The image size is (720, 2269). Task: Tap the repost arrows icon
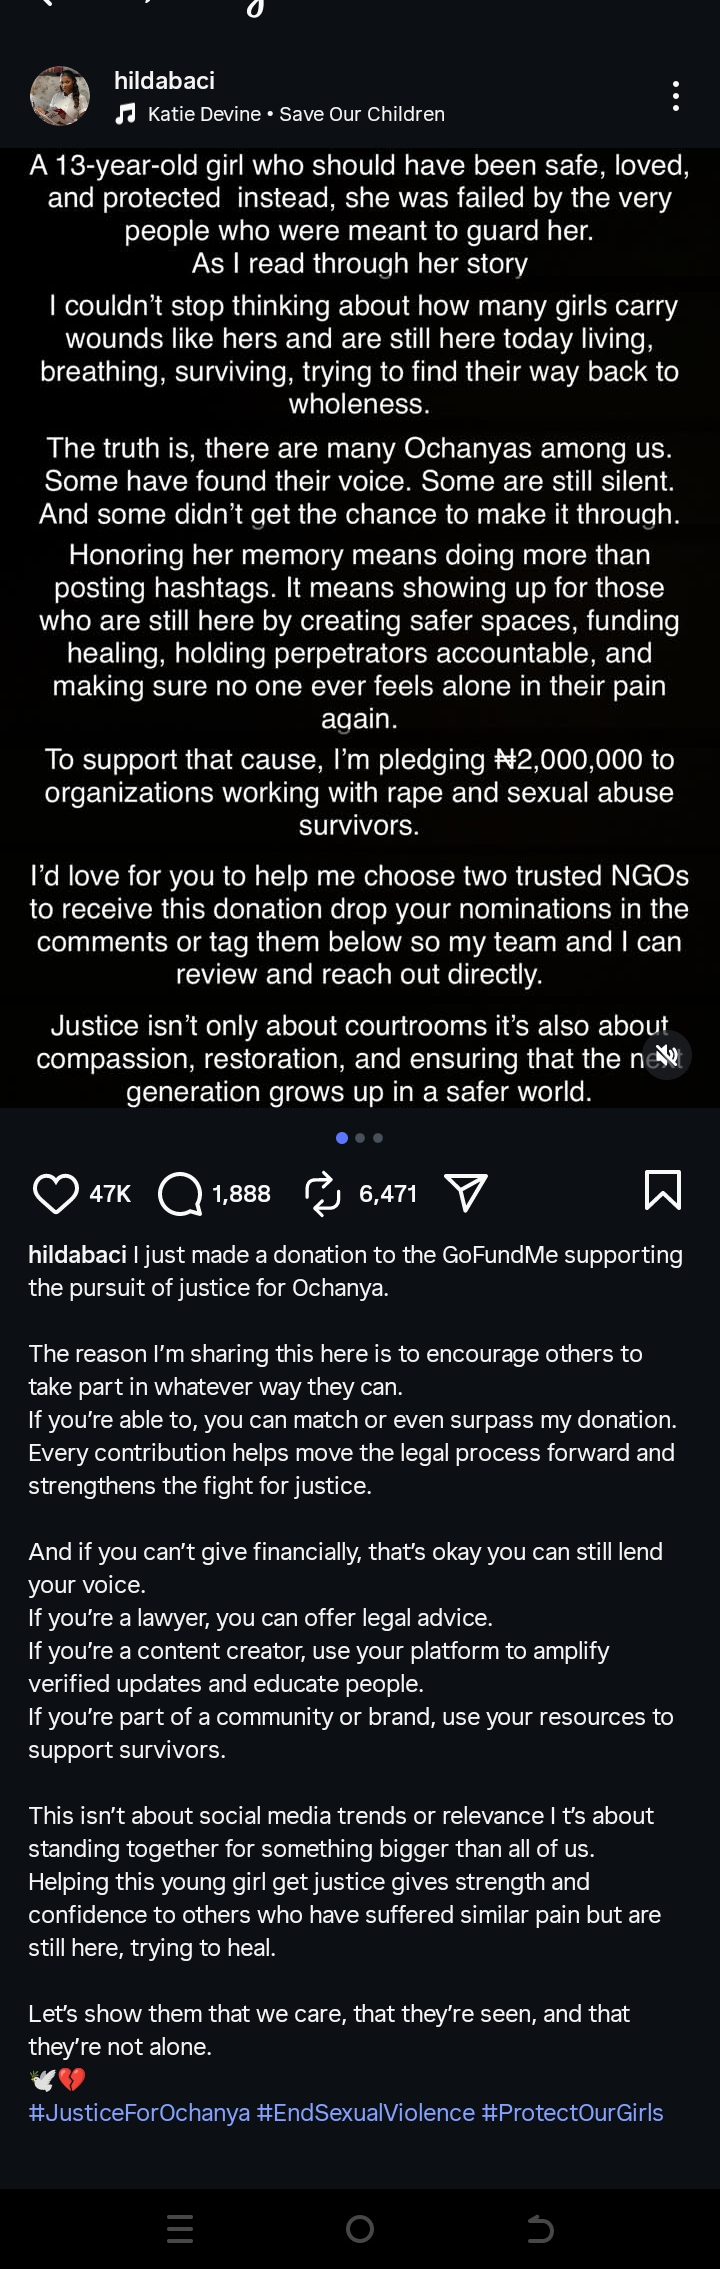point(323,1193)
